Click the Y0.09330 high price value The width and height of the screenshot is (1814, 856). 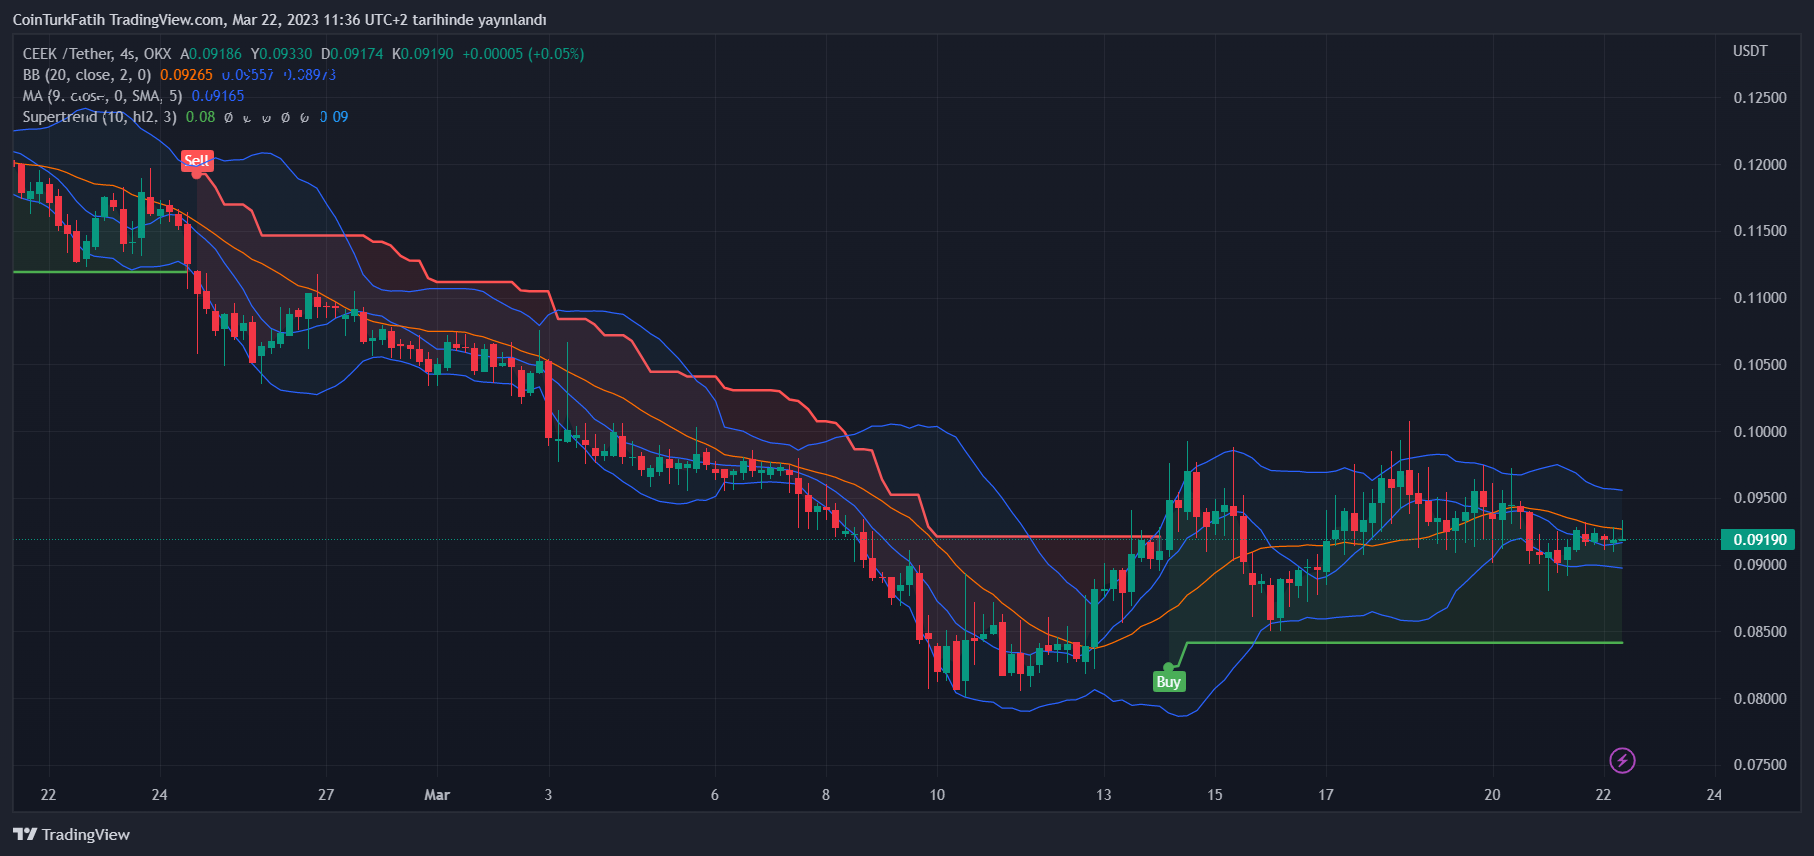click(x=281, y=54)
